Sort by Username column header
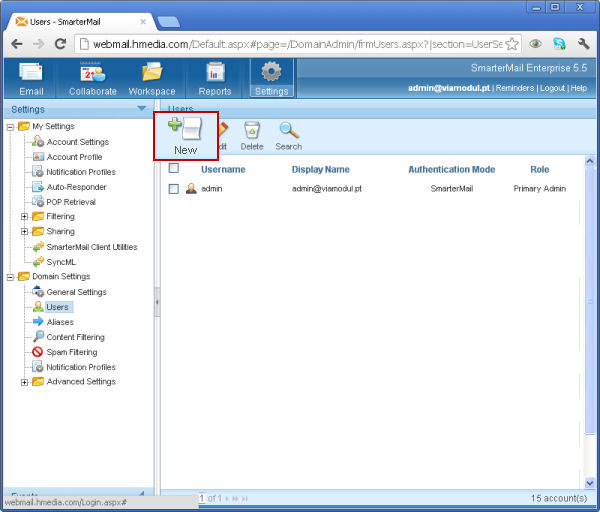The height and width of the screenshot is (512, 600). [223, 170]
